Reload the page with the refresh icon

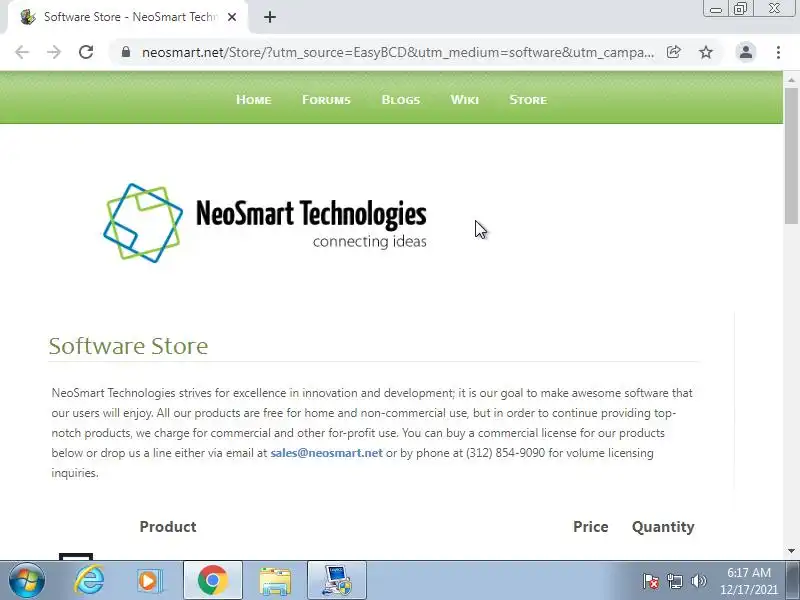(x=86, y=52)
